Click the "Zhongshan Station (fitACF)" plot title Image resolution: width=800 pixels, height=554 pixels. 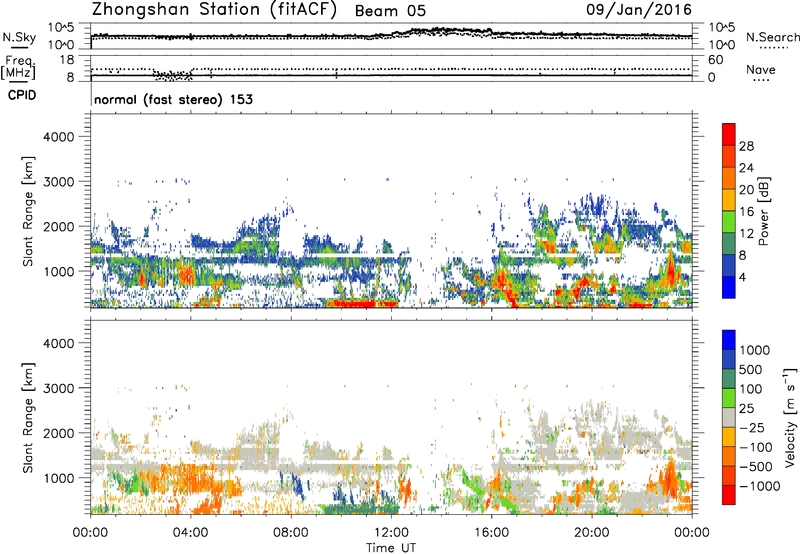214,9
